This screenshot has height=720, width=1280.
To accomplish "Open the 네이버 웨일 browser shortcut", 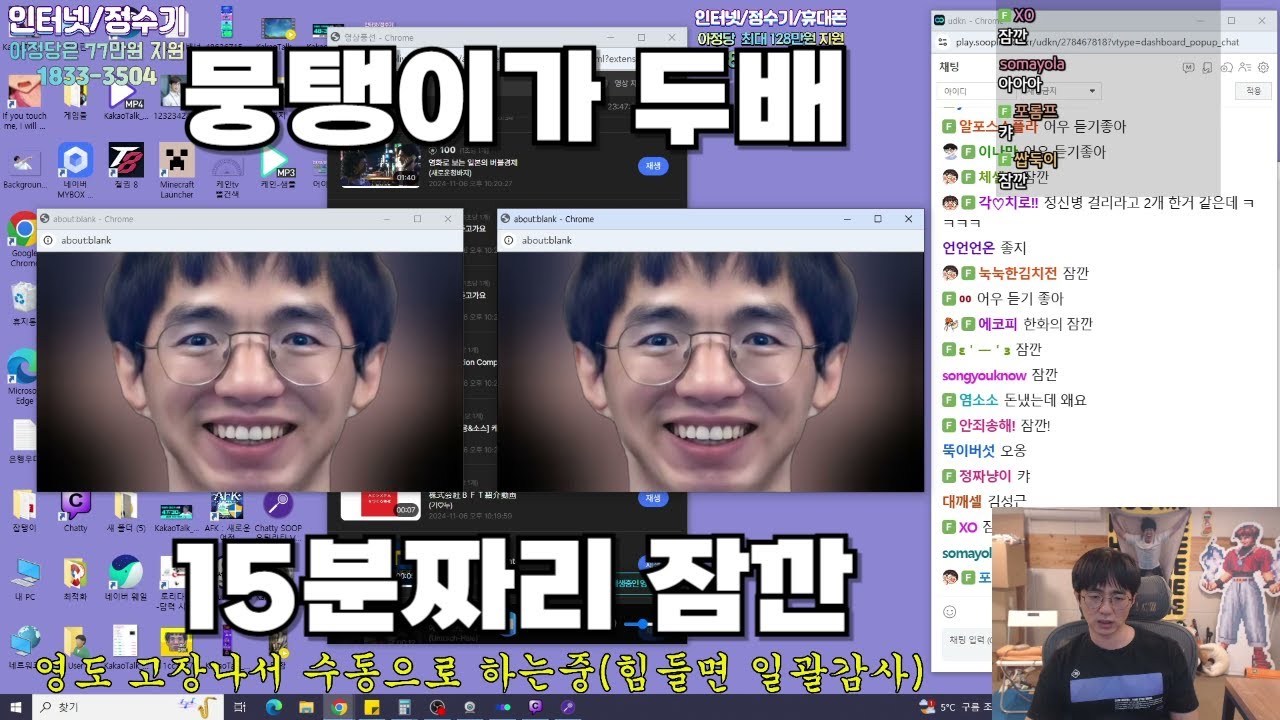I will [x=126, y=578].
